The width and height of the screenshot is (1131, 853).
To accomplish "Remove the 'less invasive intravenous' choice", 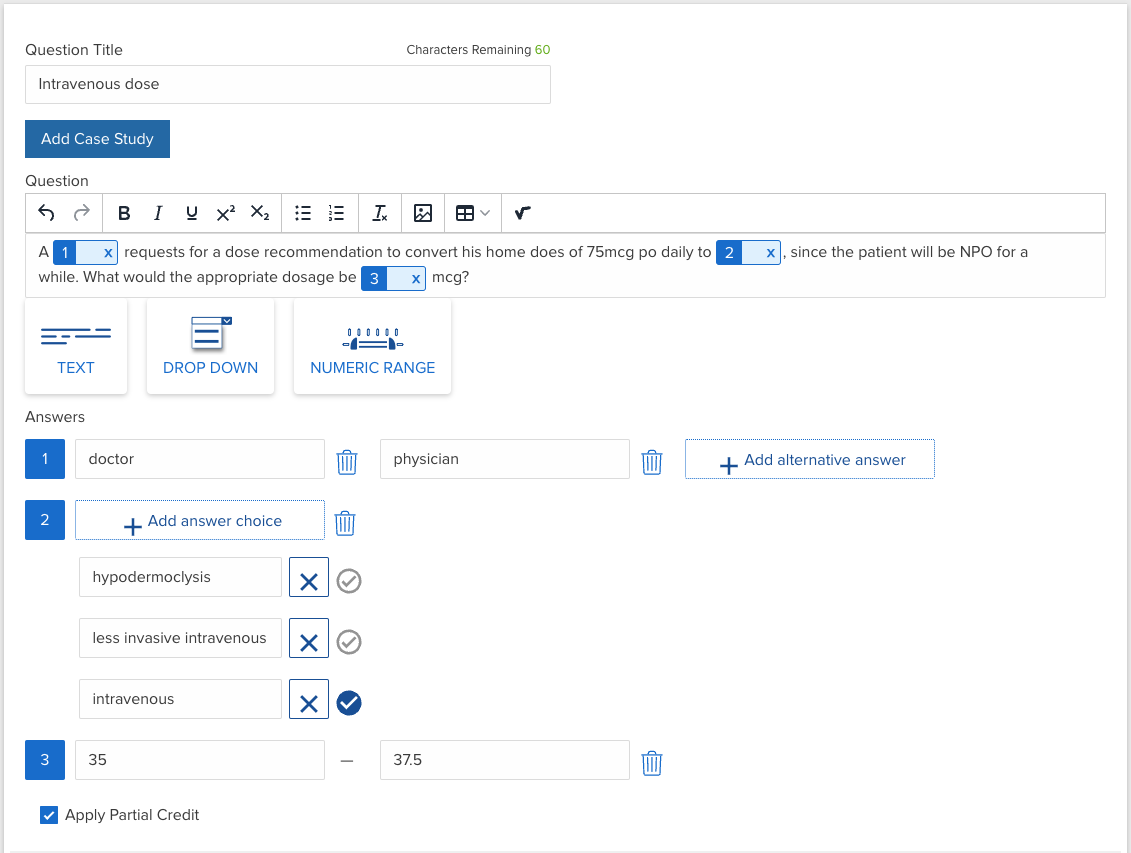I will [x=309, y=638].
